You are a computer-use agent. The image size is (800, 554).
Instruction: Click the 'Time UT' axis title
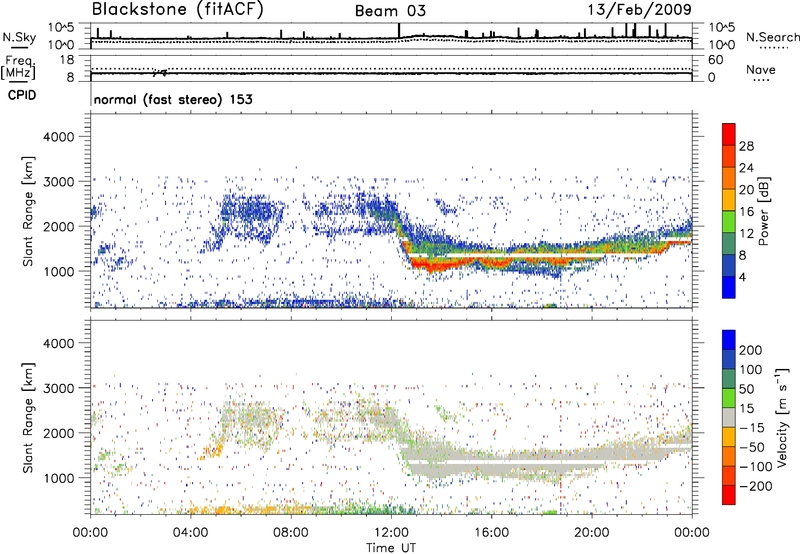pyautogui.click(x=391, y=548)
